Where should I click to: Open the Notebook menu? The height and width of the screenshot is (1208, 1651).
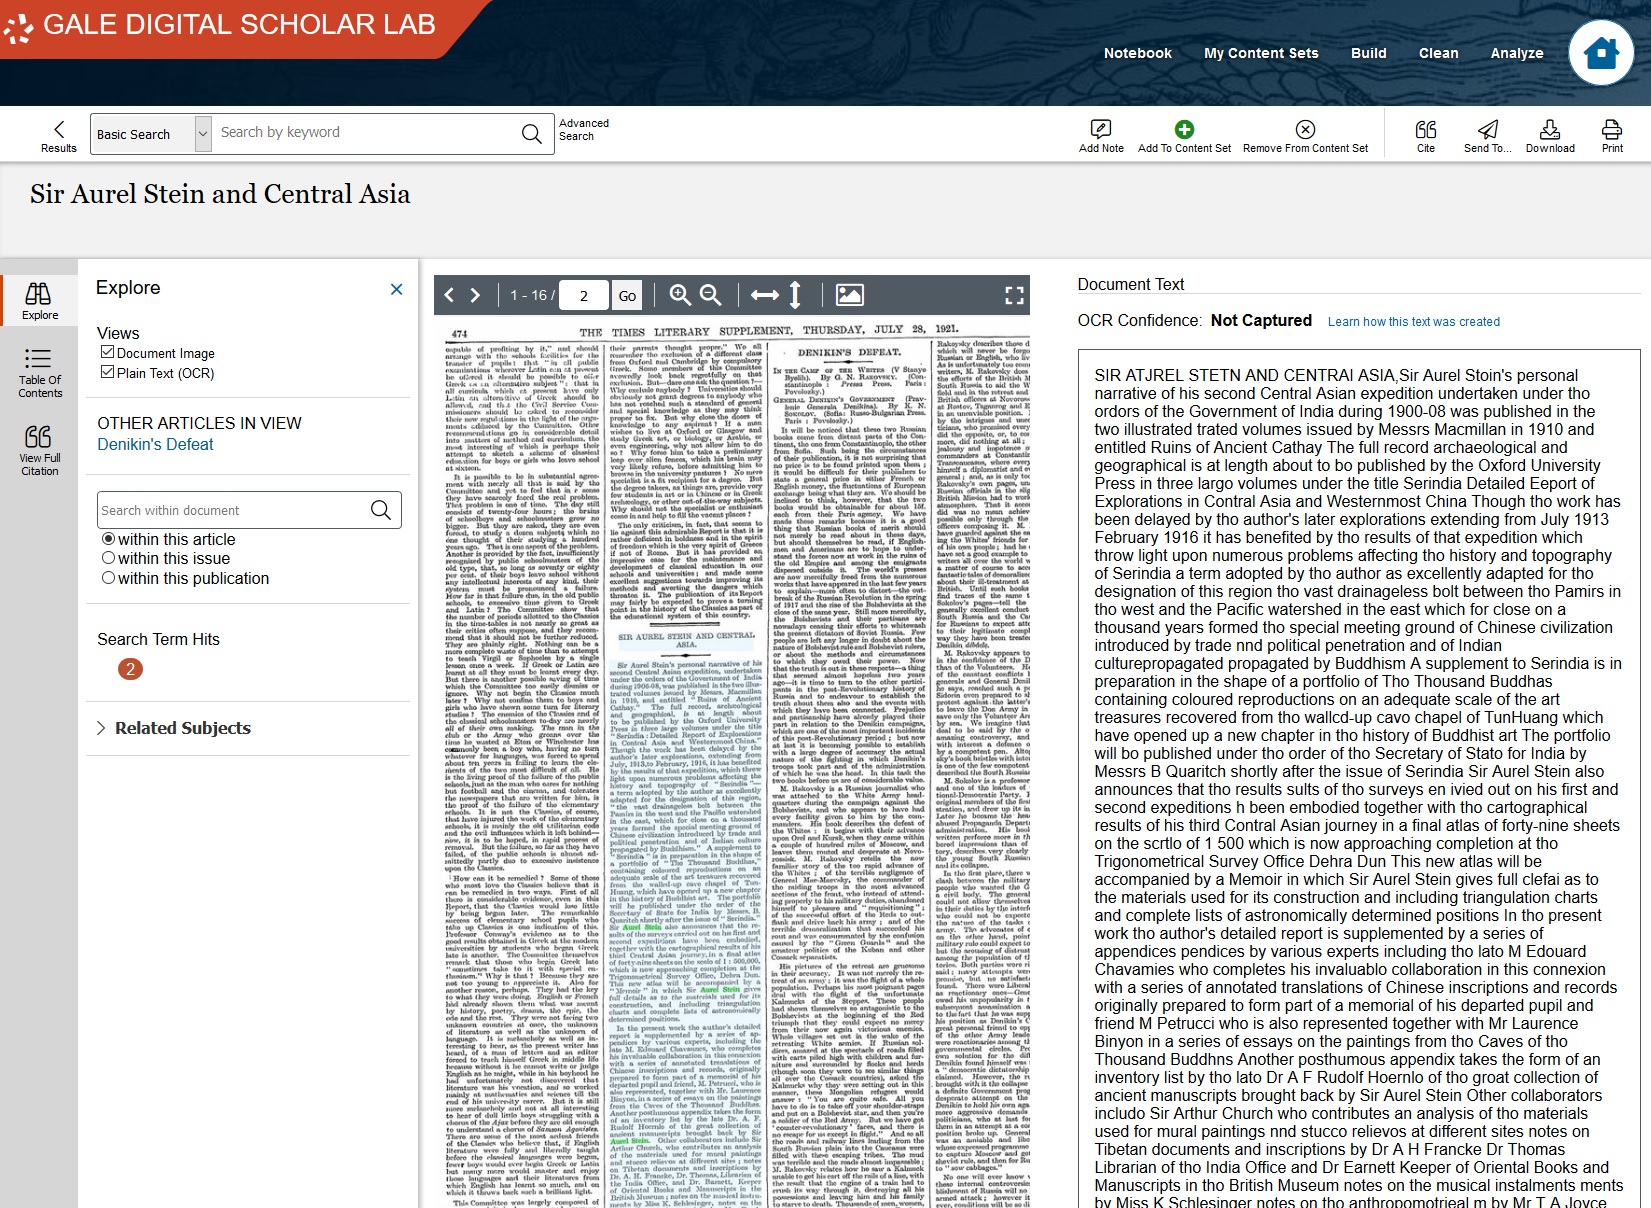[x=1136, y=53]
